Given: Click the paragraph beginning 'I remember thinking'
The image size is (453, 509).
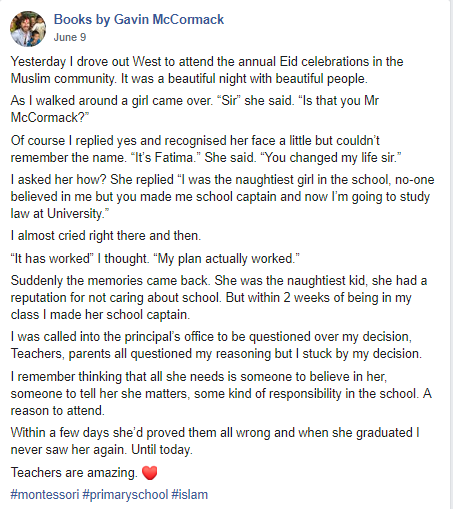Looking at the screenshot, I should (221, 393).
